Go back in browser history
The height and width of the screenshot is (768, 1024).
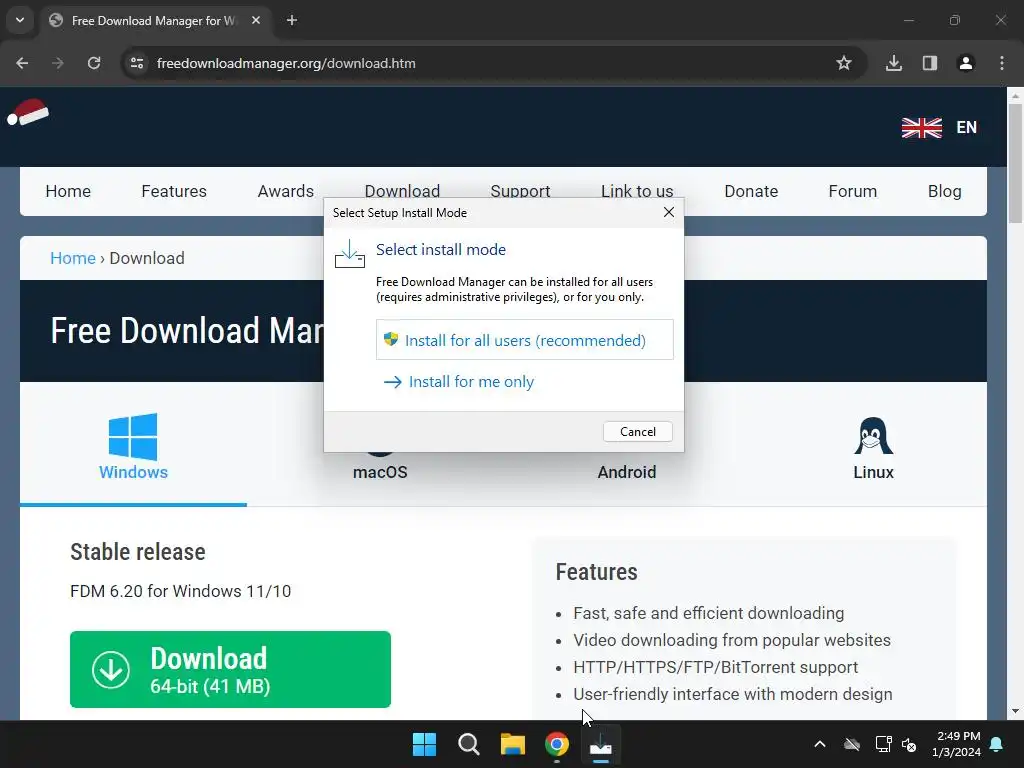click(22, 63)
